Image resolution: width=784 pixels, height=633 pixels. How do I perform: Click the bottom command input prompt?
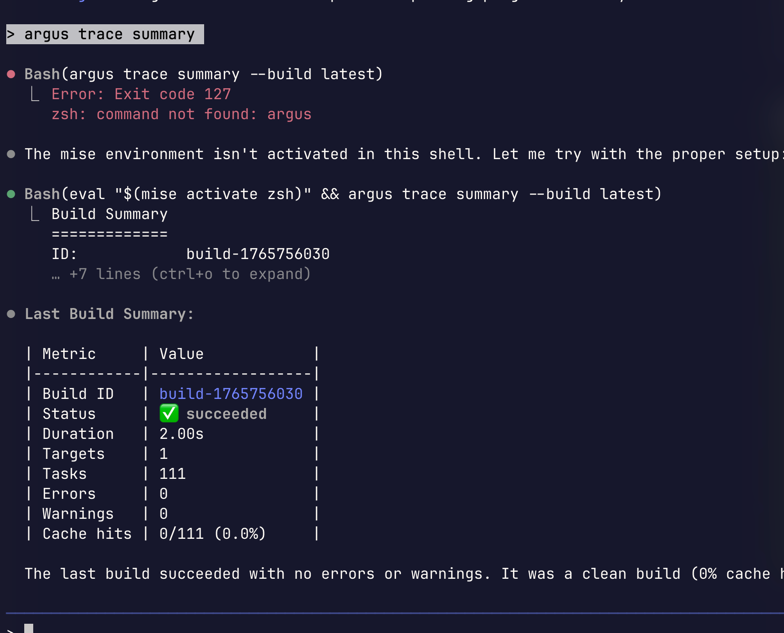29,628
